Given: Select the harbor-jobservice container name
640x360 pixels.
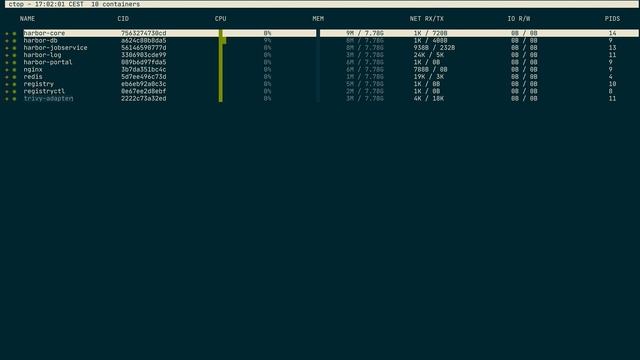Looking at the screenshot, I should pos(56,48).
